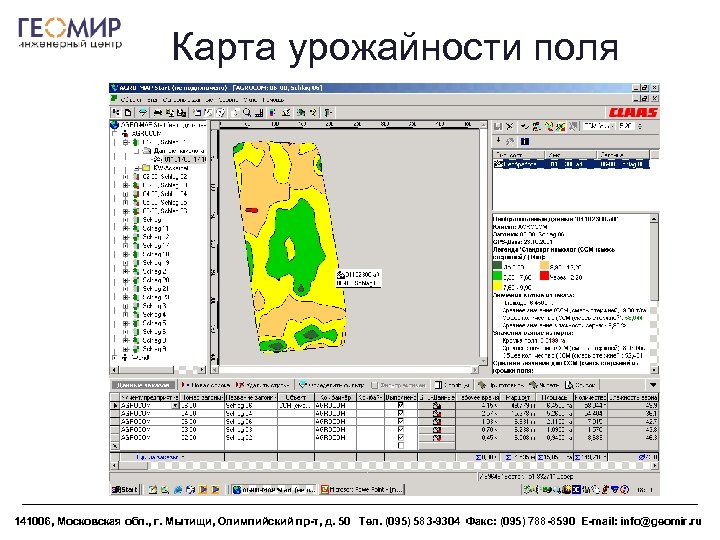Click the down-arrow icon in the right panel's lower row
Viewport: 720px width, 540px height.
point(498,141)
